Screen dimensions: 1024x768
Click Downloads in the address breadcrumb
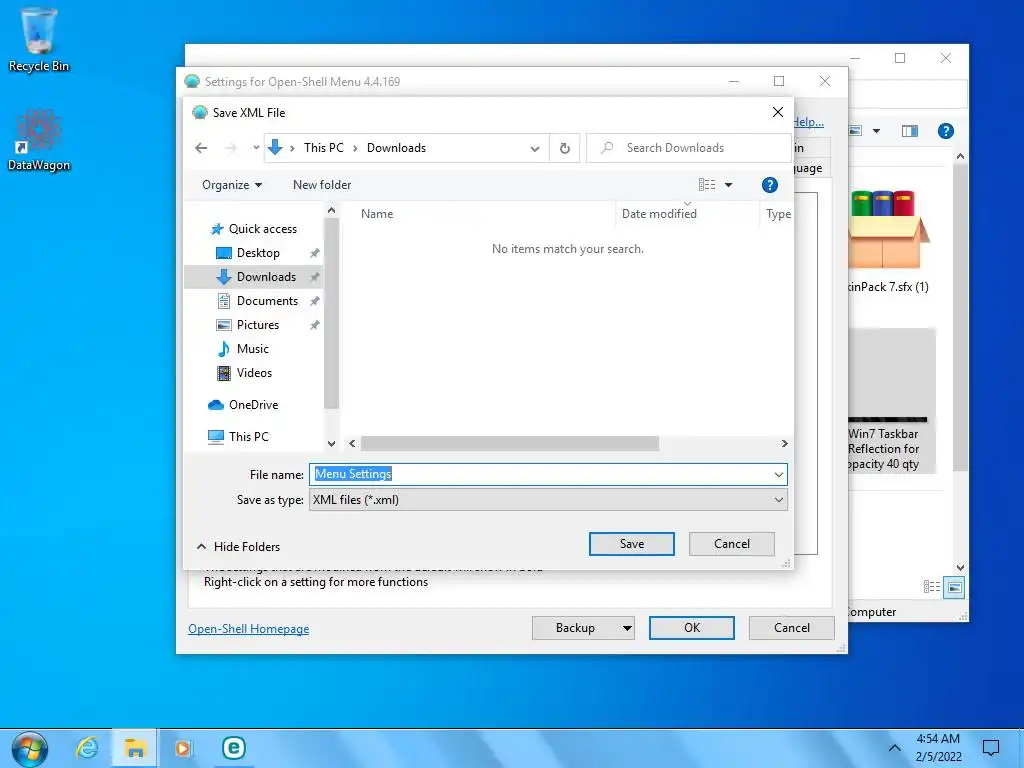click(x=396, y=148)
